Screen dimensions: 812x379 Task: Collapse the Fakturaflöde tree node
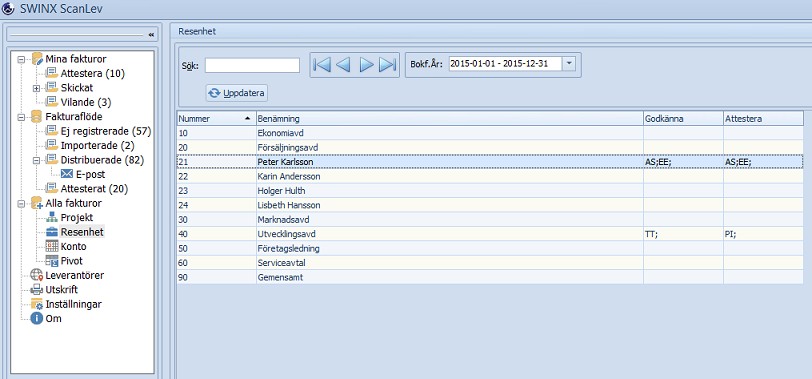(21, 117)
